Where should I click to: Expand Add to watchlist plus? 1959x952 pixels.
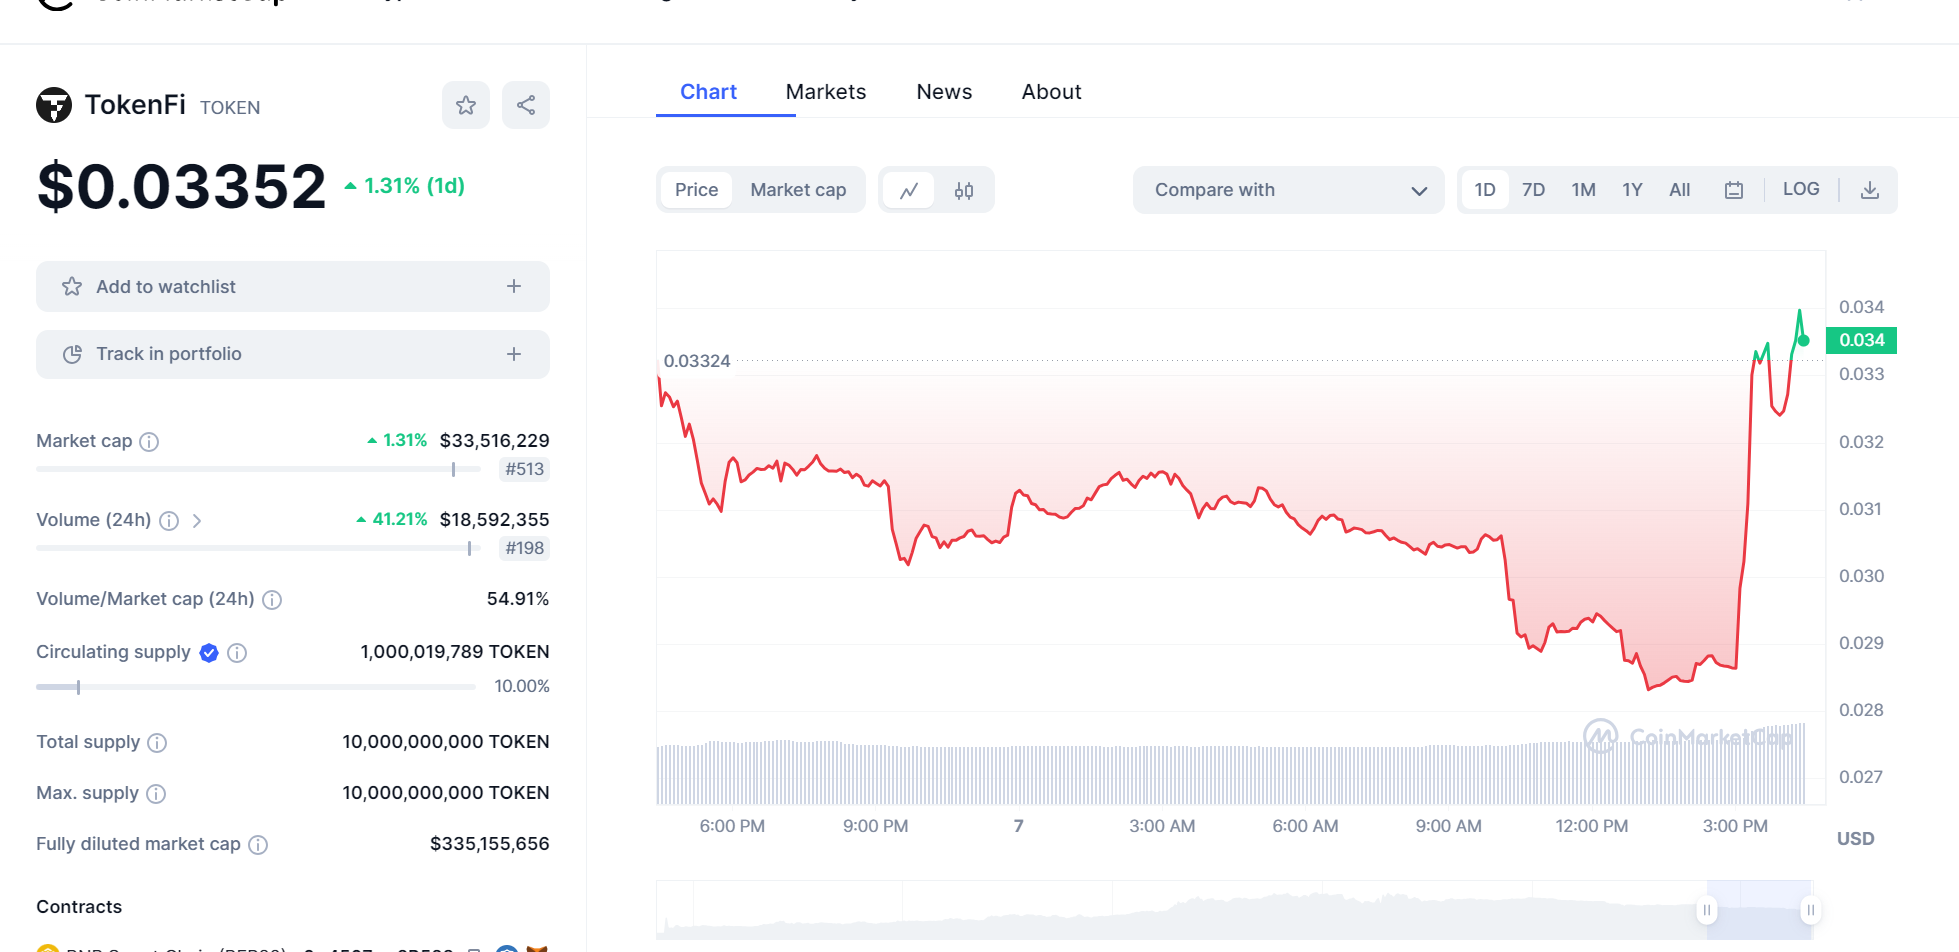coord(514,287)
